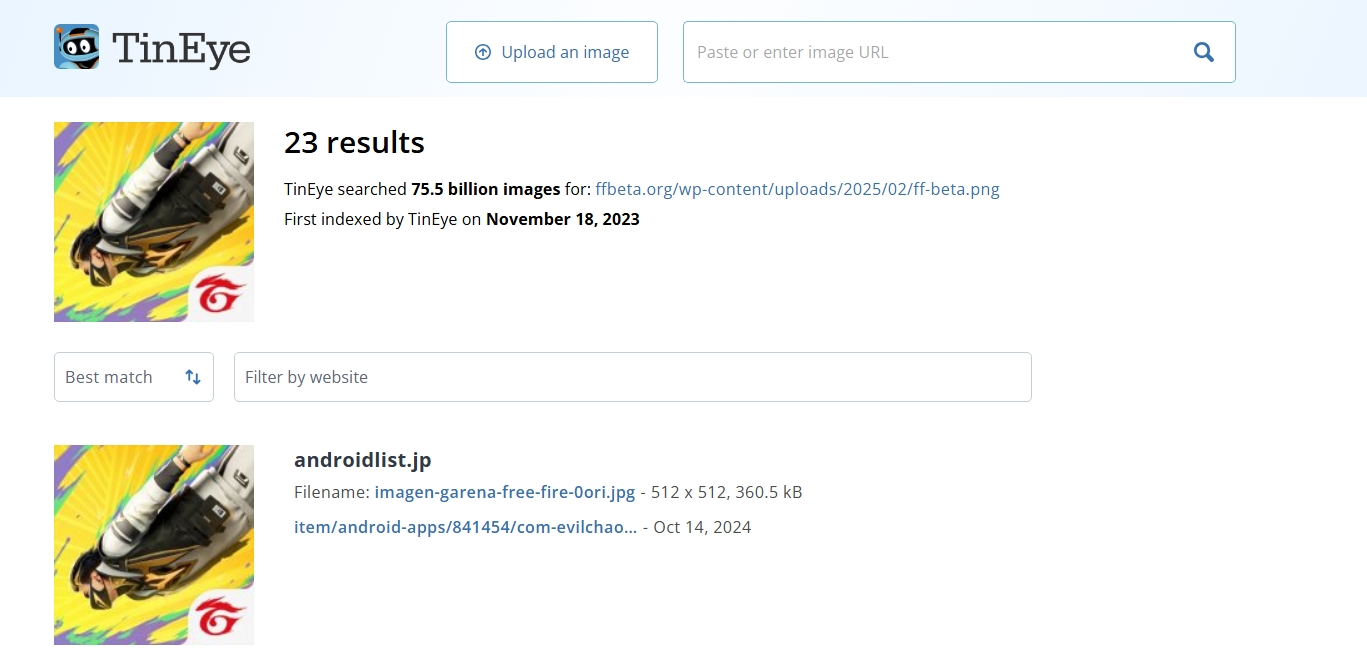Focus the Paste or enter image URL field
Viewport: 1367px width, 672px height.
tap(930, 52)
